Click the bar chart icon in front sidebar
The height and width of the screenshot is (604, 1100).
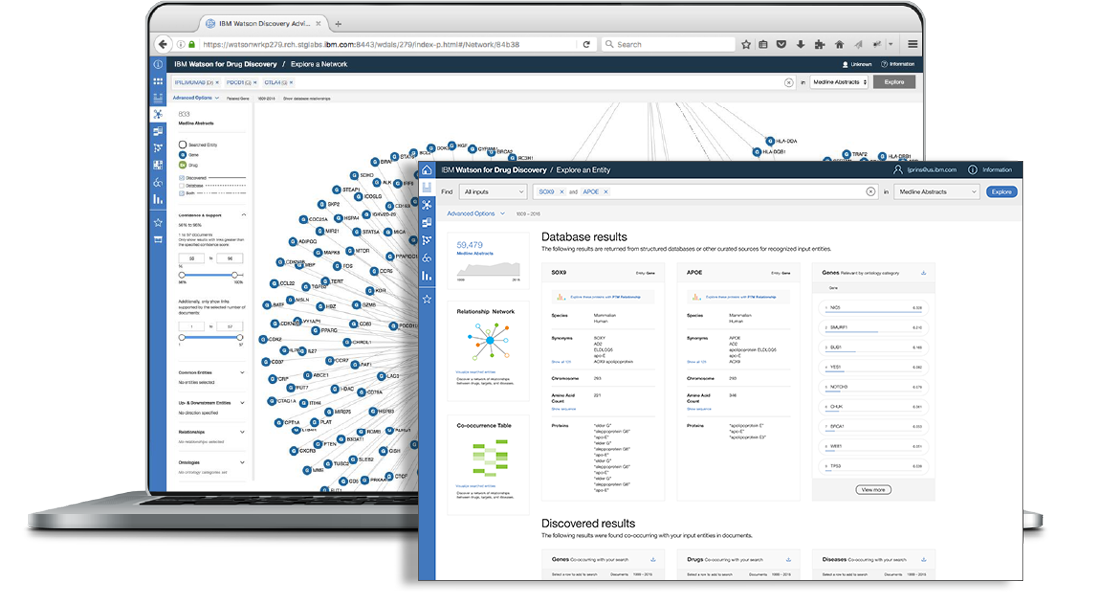click(427, 276)
